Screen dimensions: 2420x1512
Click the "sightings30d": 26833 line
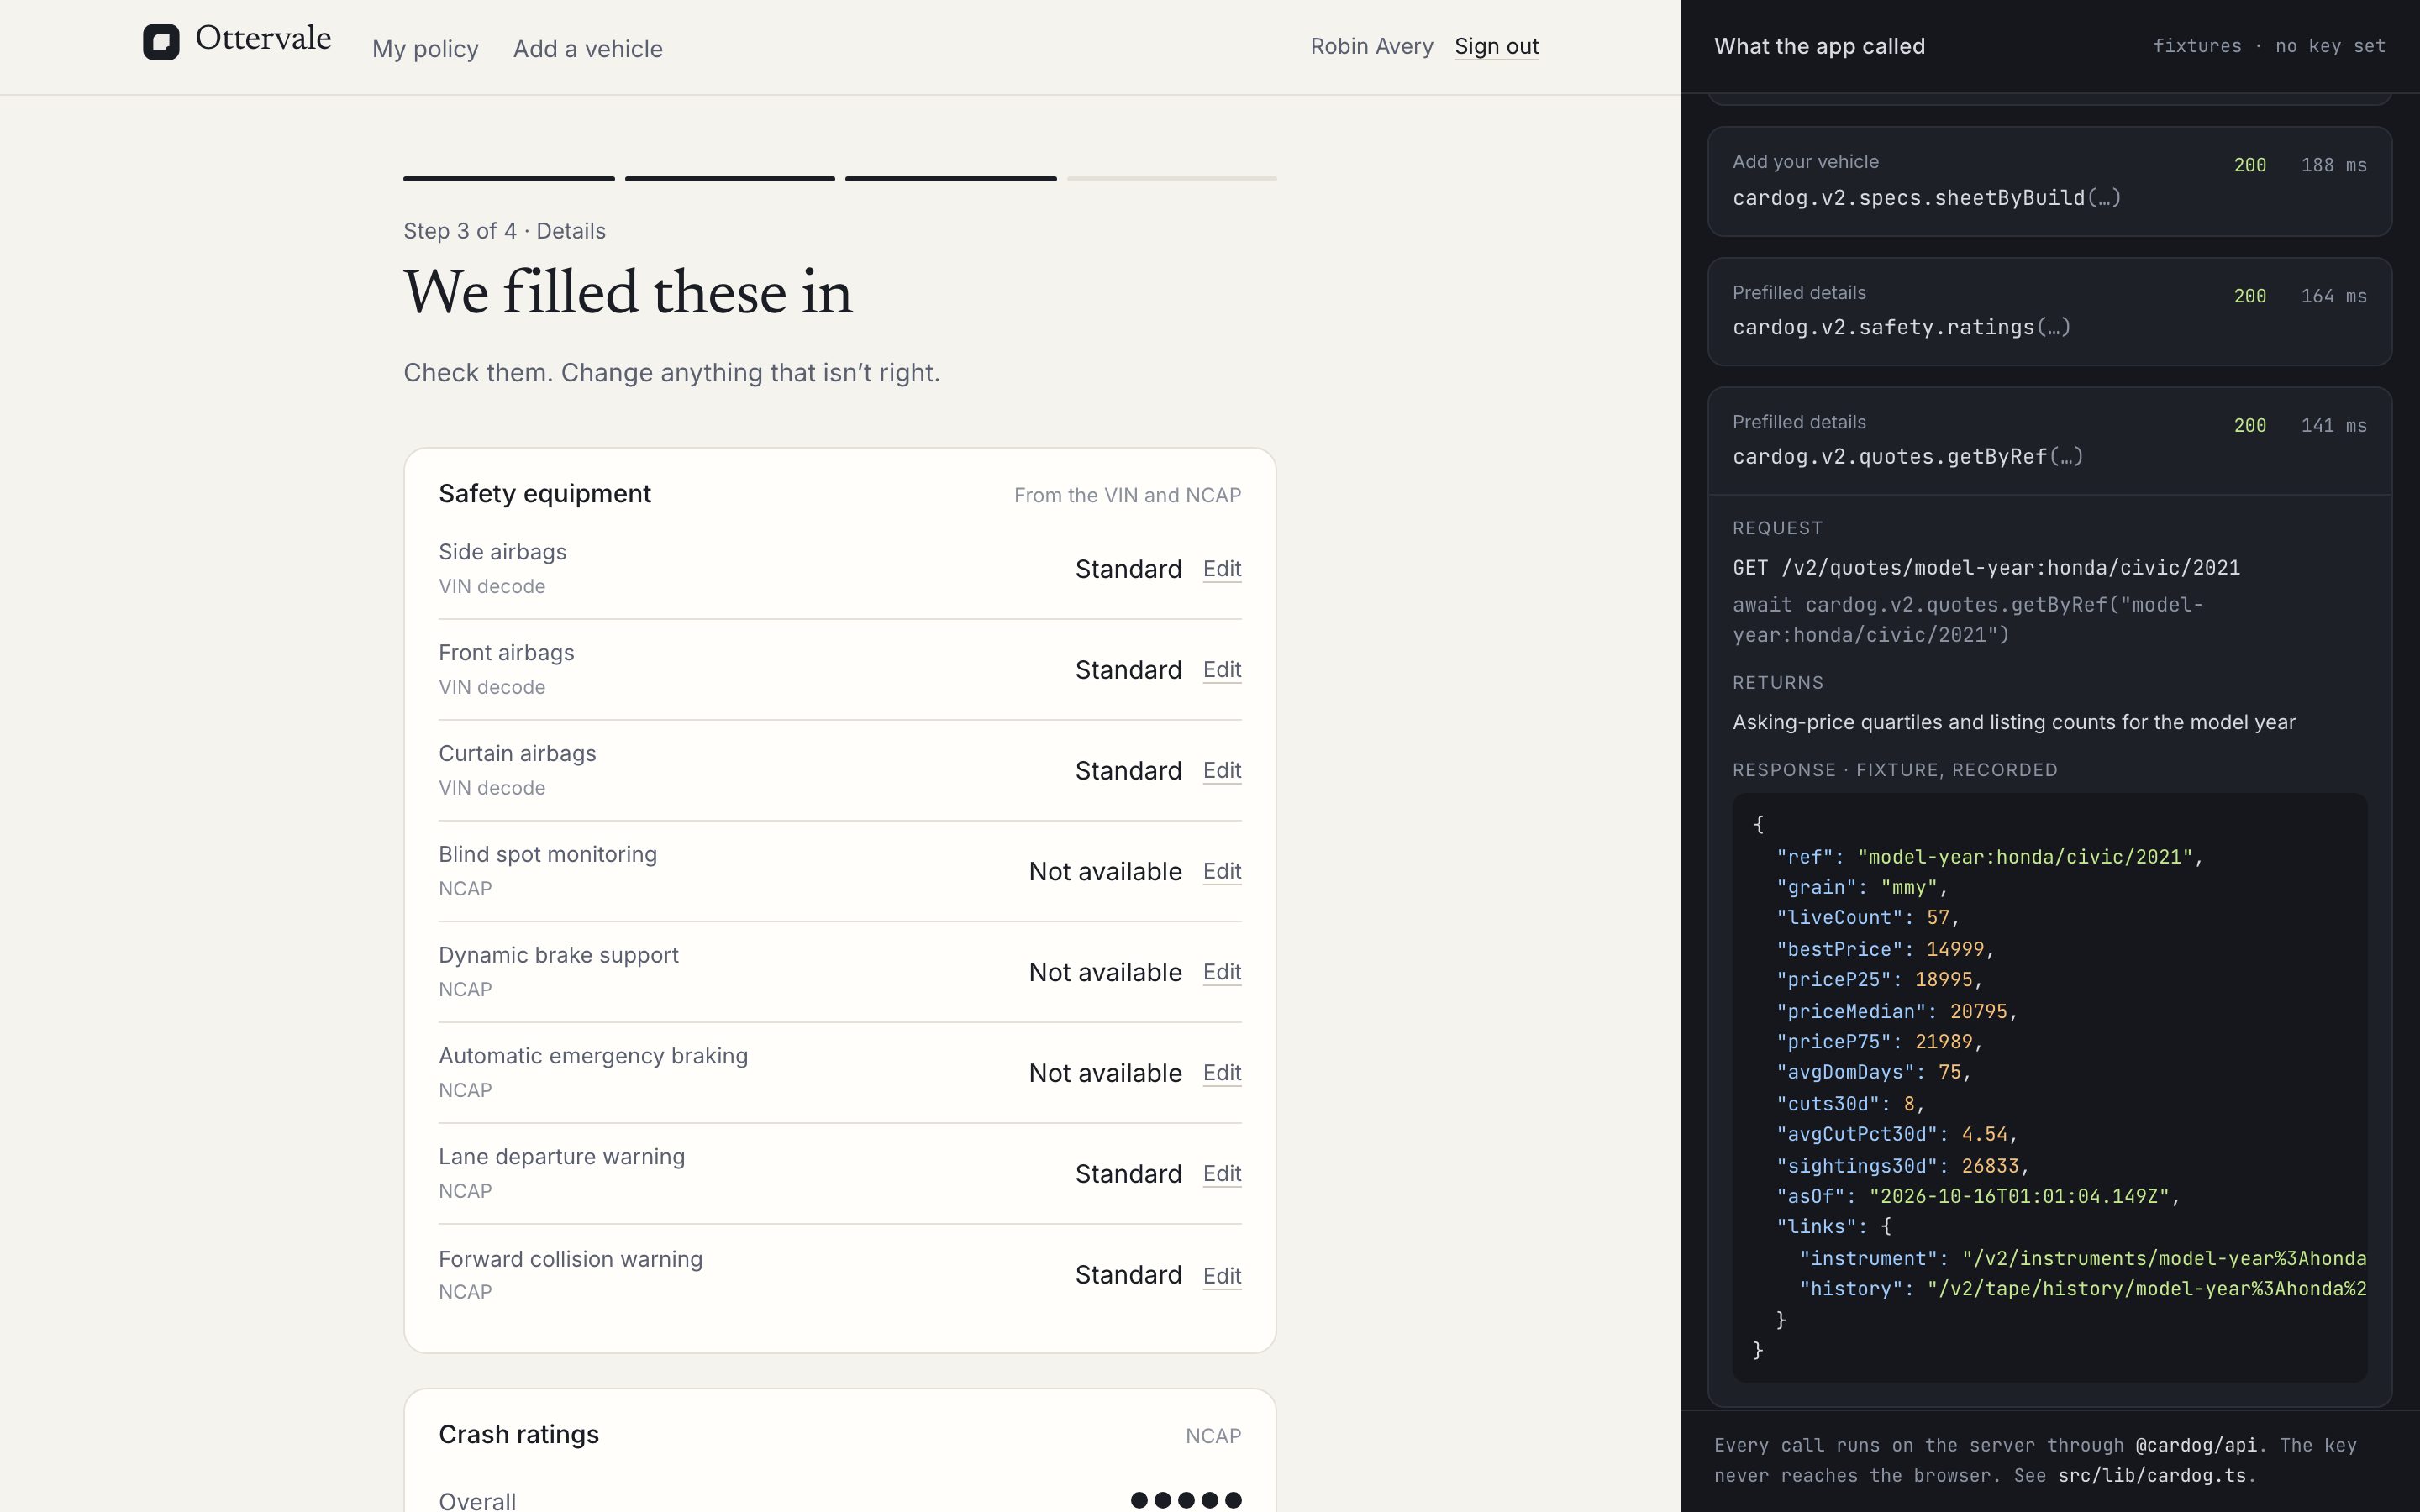click(1903, 1166)
